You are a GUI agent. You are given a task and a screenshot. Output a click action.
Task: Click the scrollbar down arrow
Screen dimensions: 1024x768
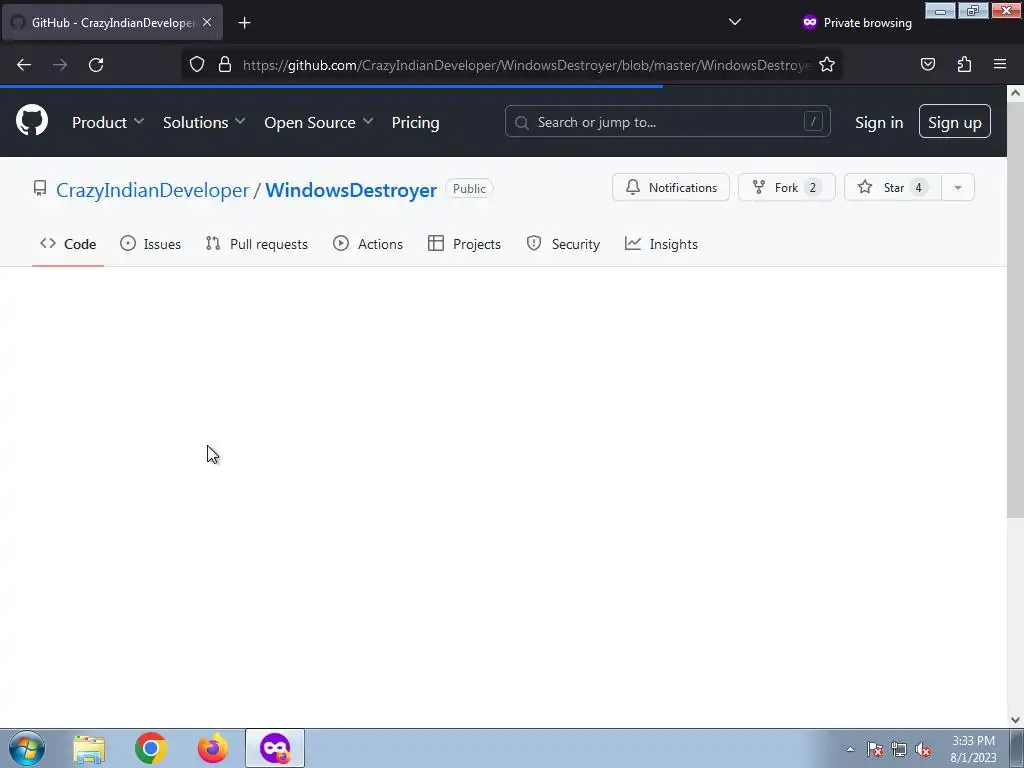(1015, 720)
